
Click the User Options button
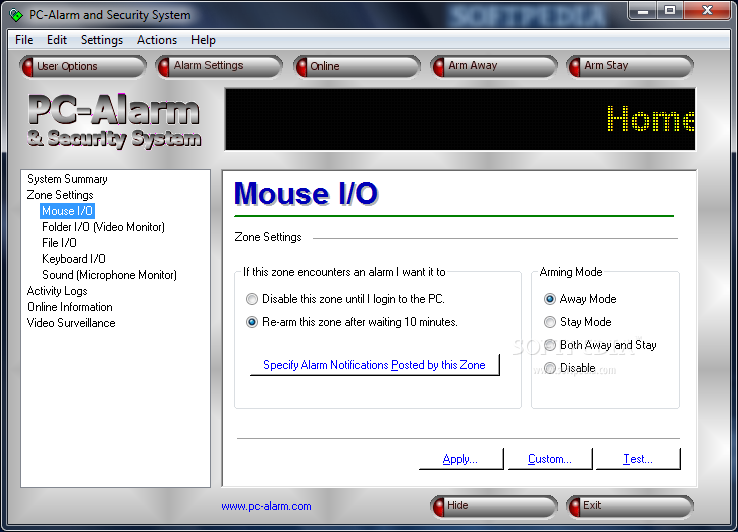[x=83, y=66]
